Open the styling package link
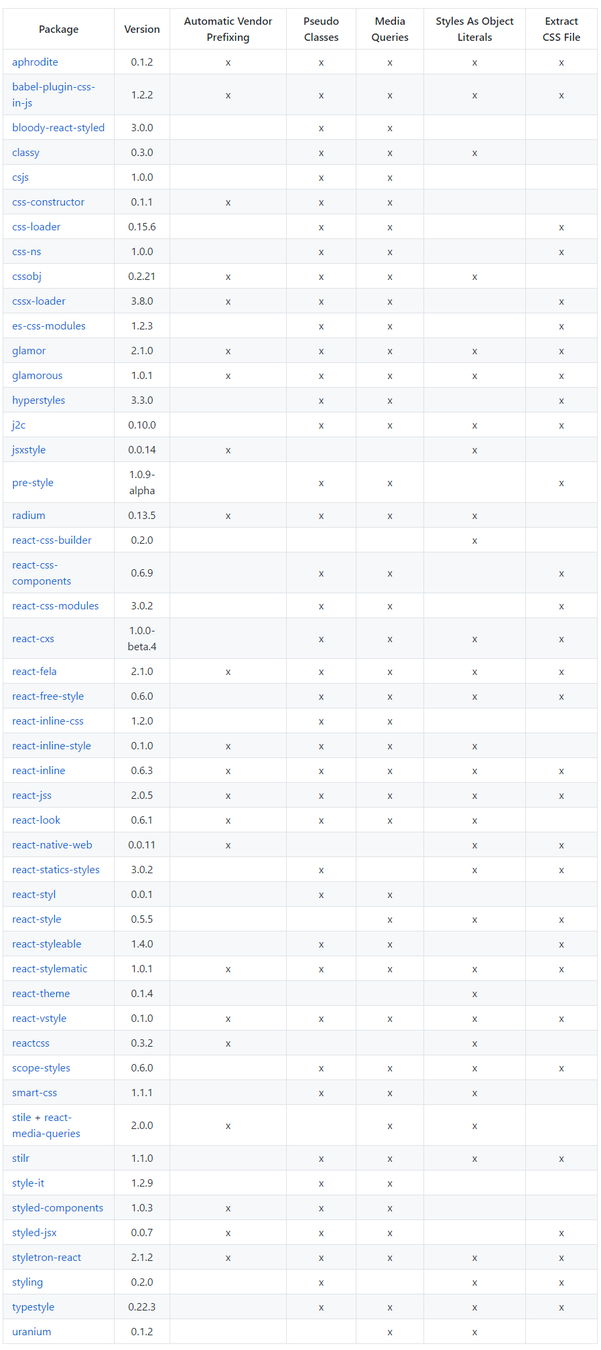Viewport: 601px width, 1350px height. pos(28,1283)
